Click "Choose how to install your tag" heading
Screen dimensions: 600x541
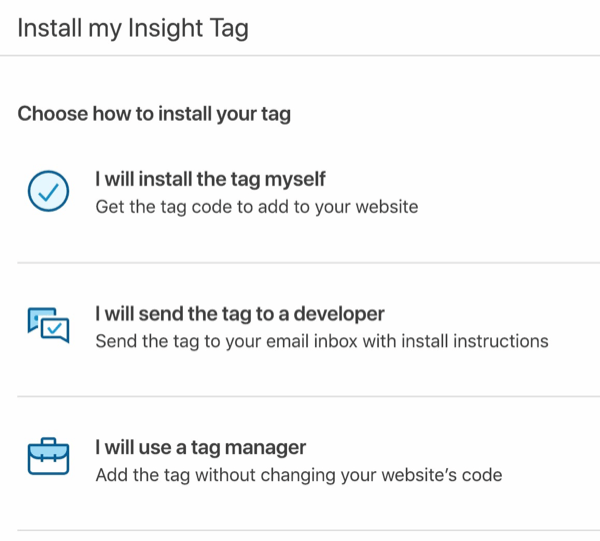[154, 114]
